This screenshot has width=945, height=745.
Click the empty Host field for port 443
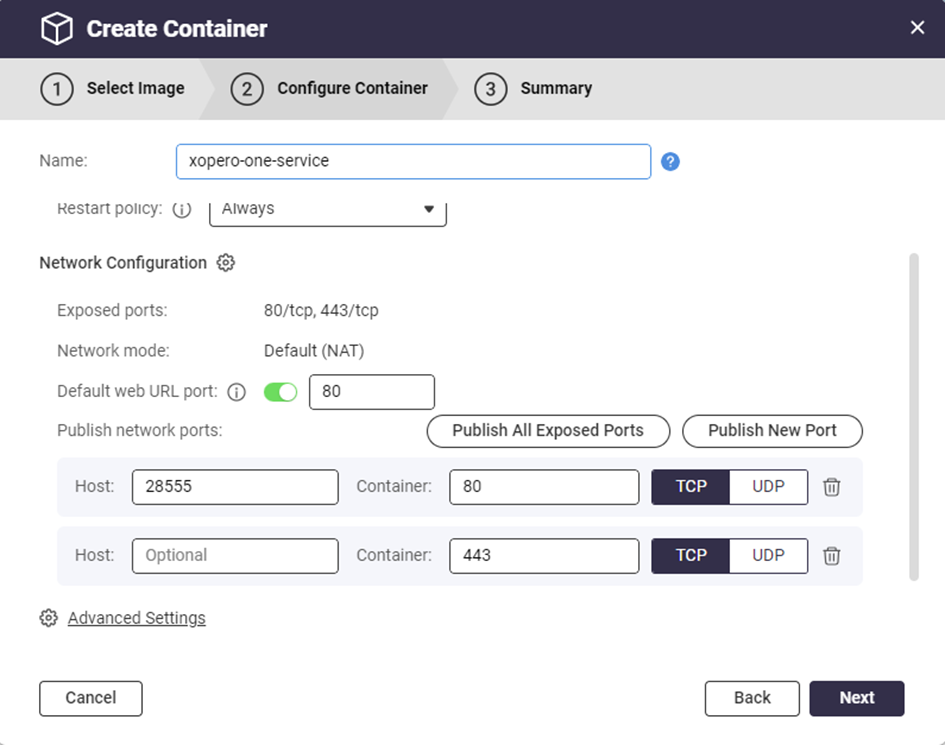[235, 556]
